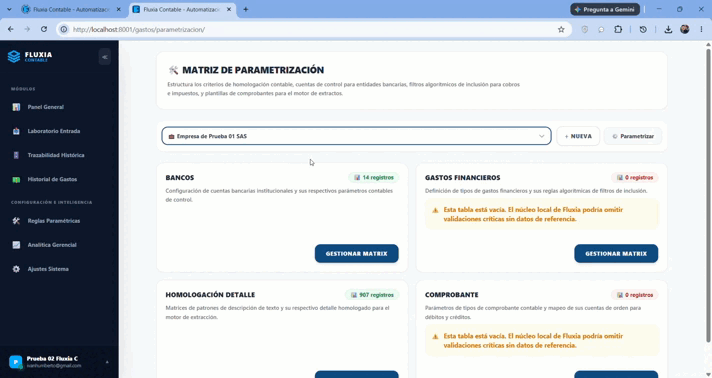Viewport: 712px width, 378px height.
Task: Click the shield icon in browser toolbar
Action: click(584, 29)
